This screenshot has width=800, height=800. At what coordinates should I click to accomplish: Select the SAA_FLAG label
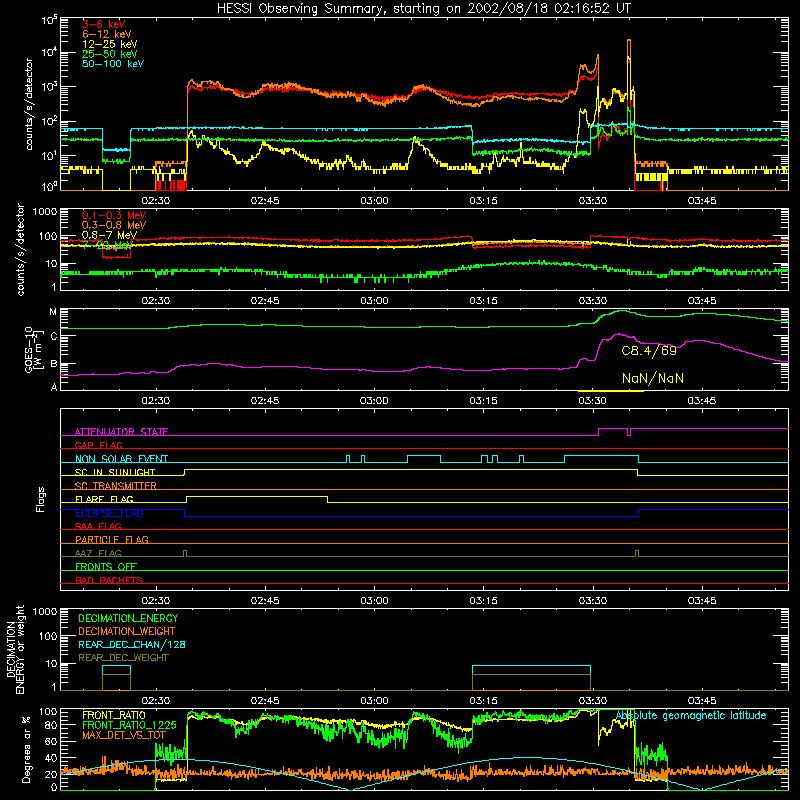tap(98, 526)
